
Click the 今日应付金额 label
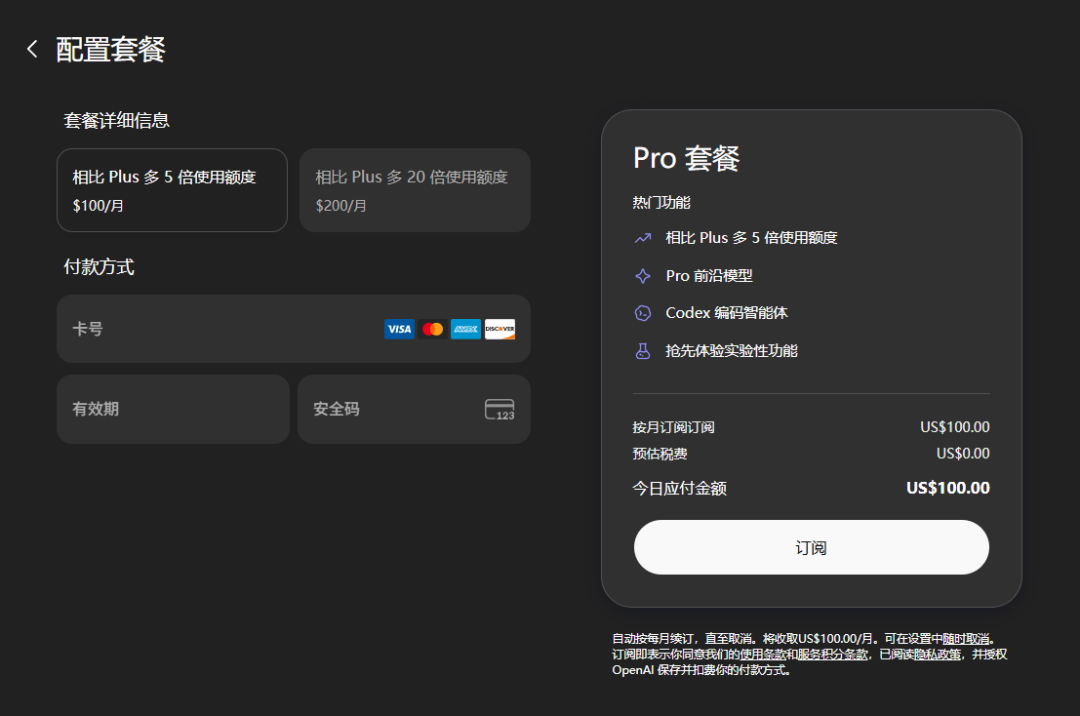[679, 489]
